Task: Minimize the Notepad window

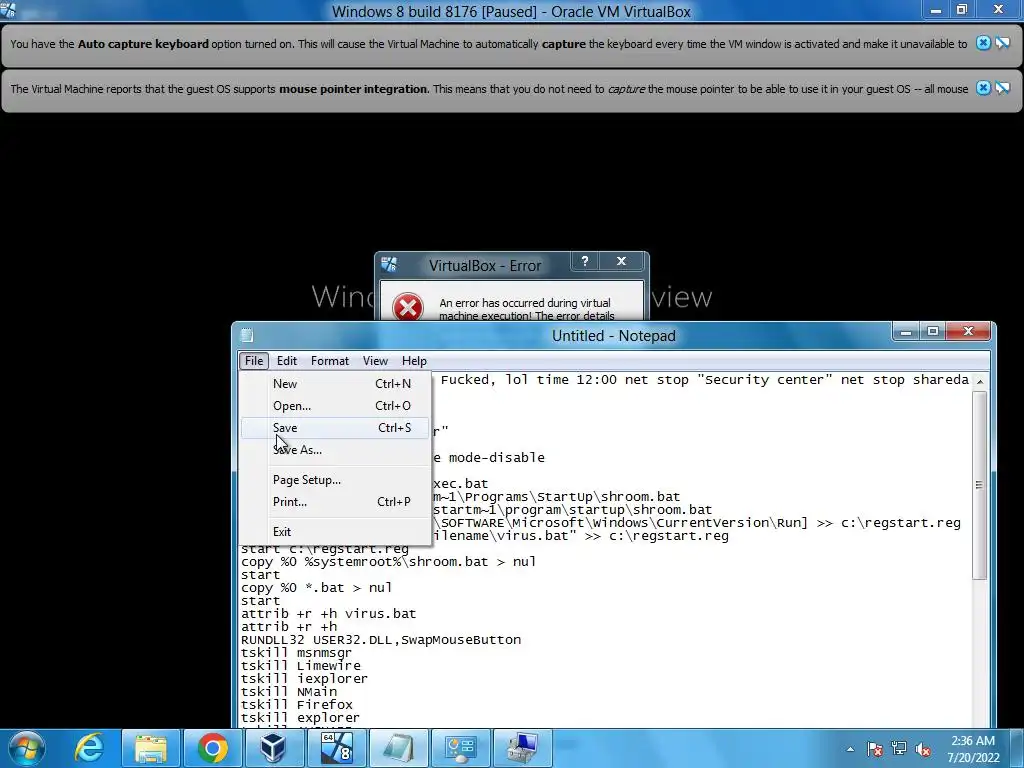Action: [x=906, y=332]
